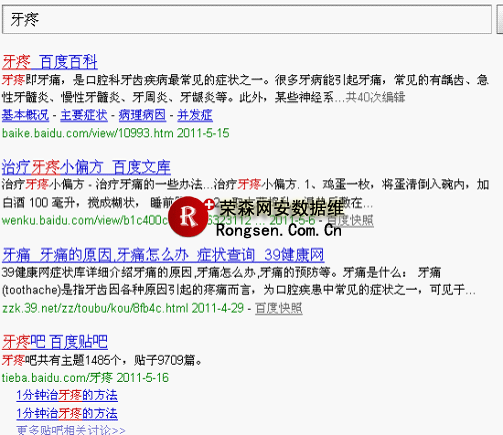Open 百度快照 for the 39健康网 result
This screenshot has width=503, height=435.
pos(279,308)
